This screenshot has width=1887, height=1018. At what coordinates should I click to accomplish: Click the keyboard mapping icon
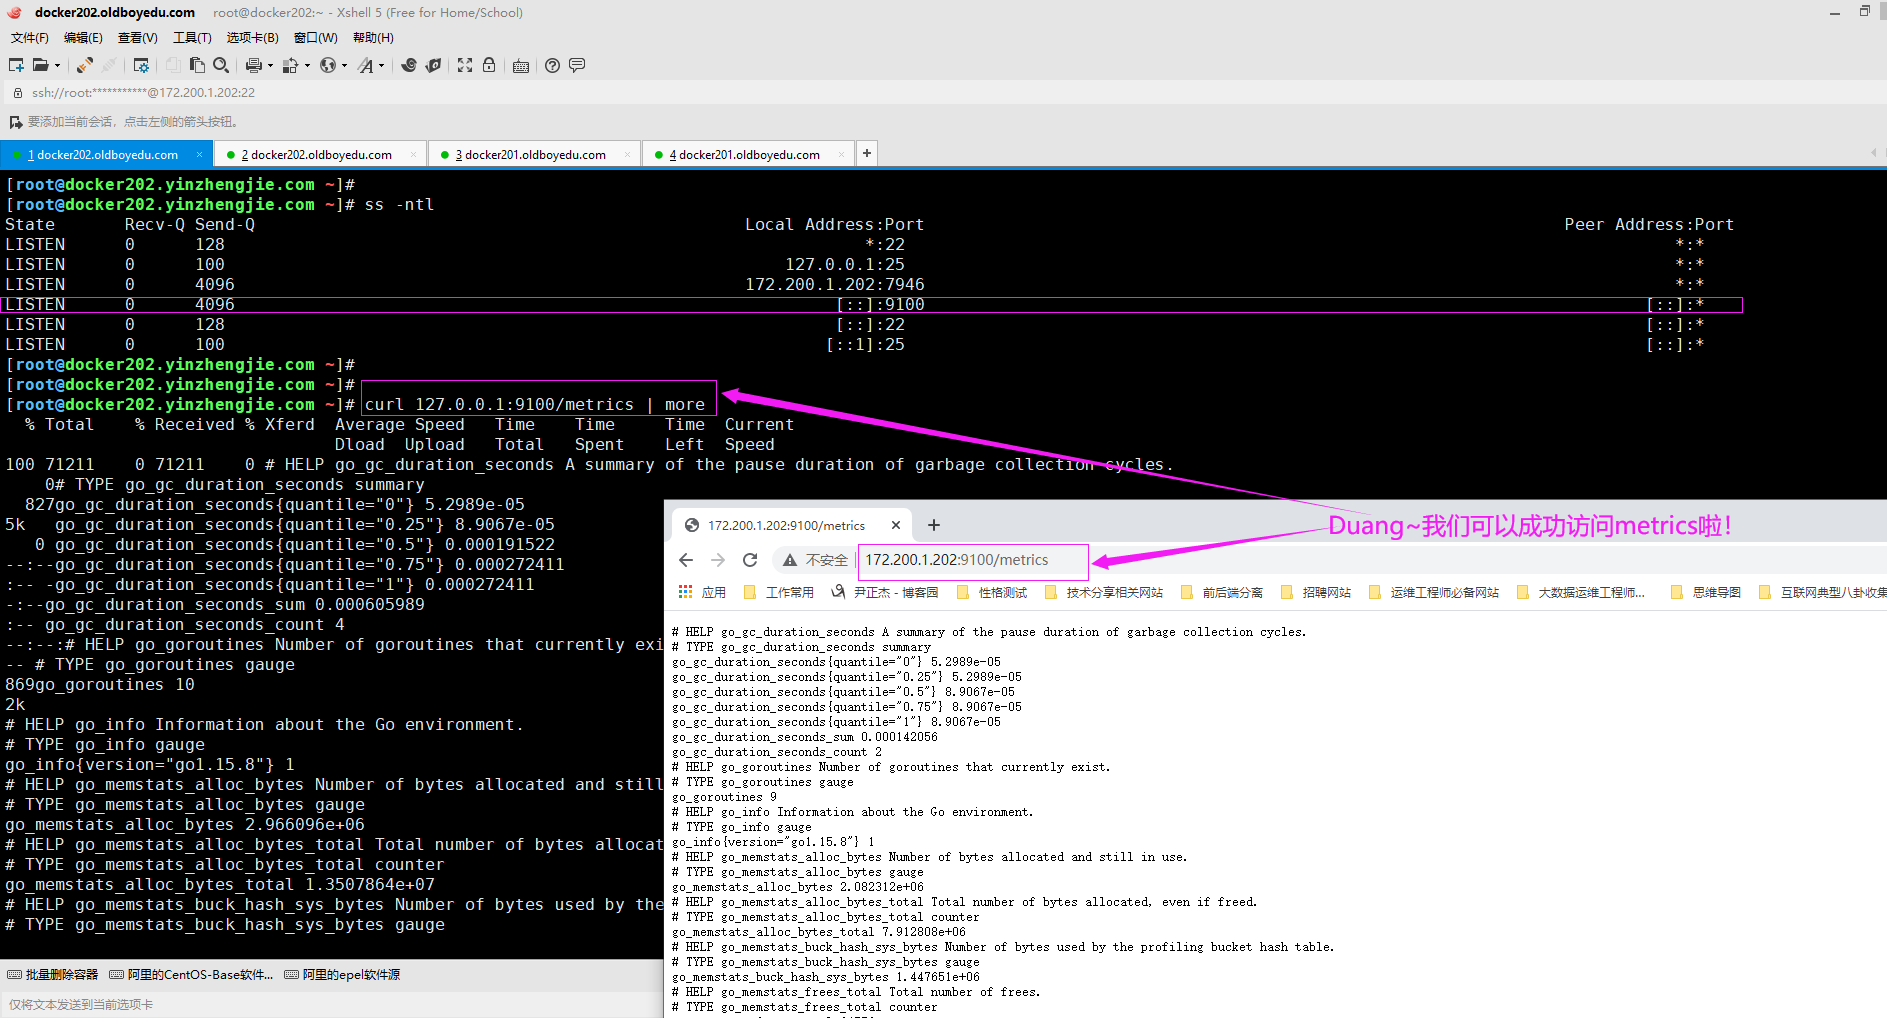pos(521,66)
